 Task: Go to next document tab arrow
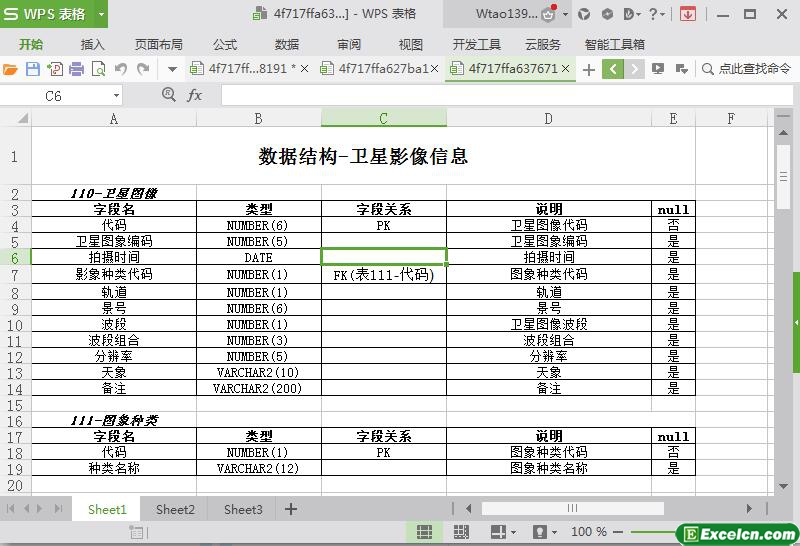[634, 69]
